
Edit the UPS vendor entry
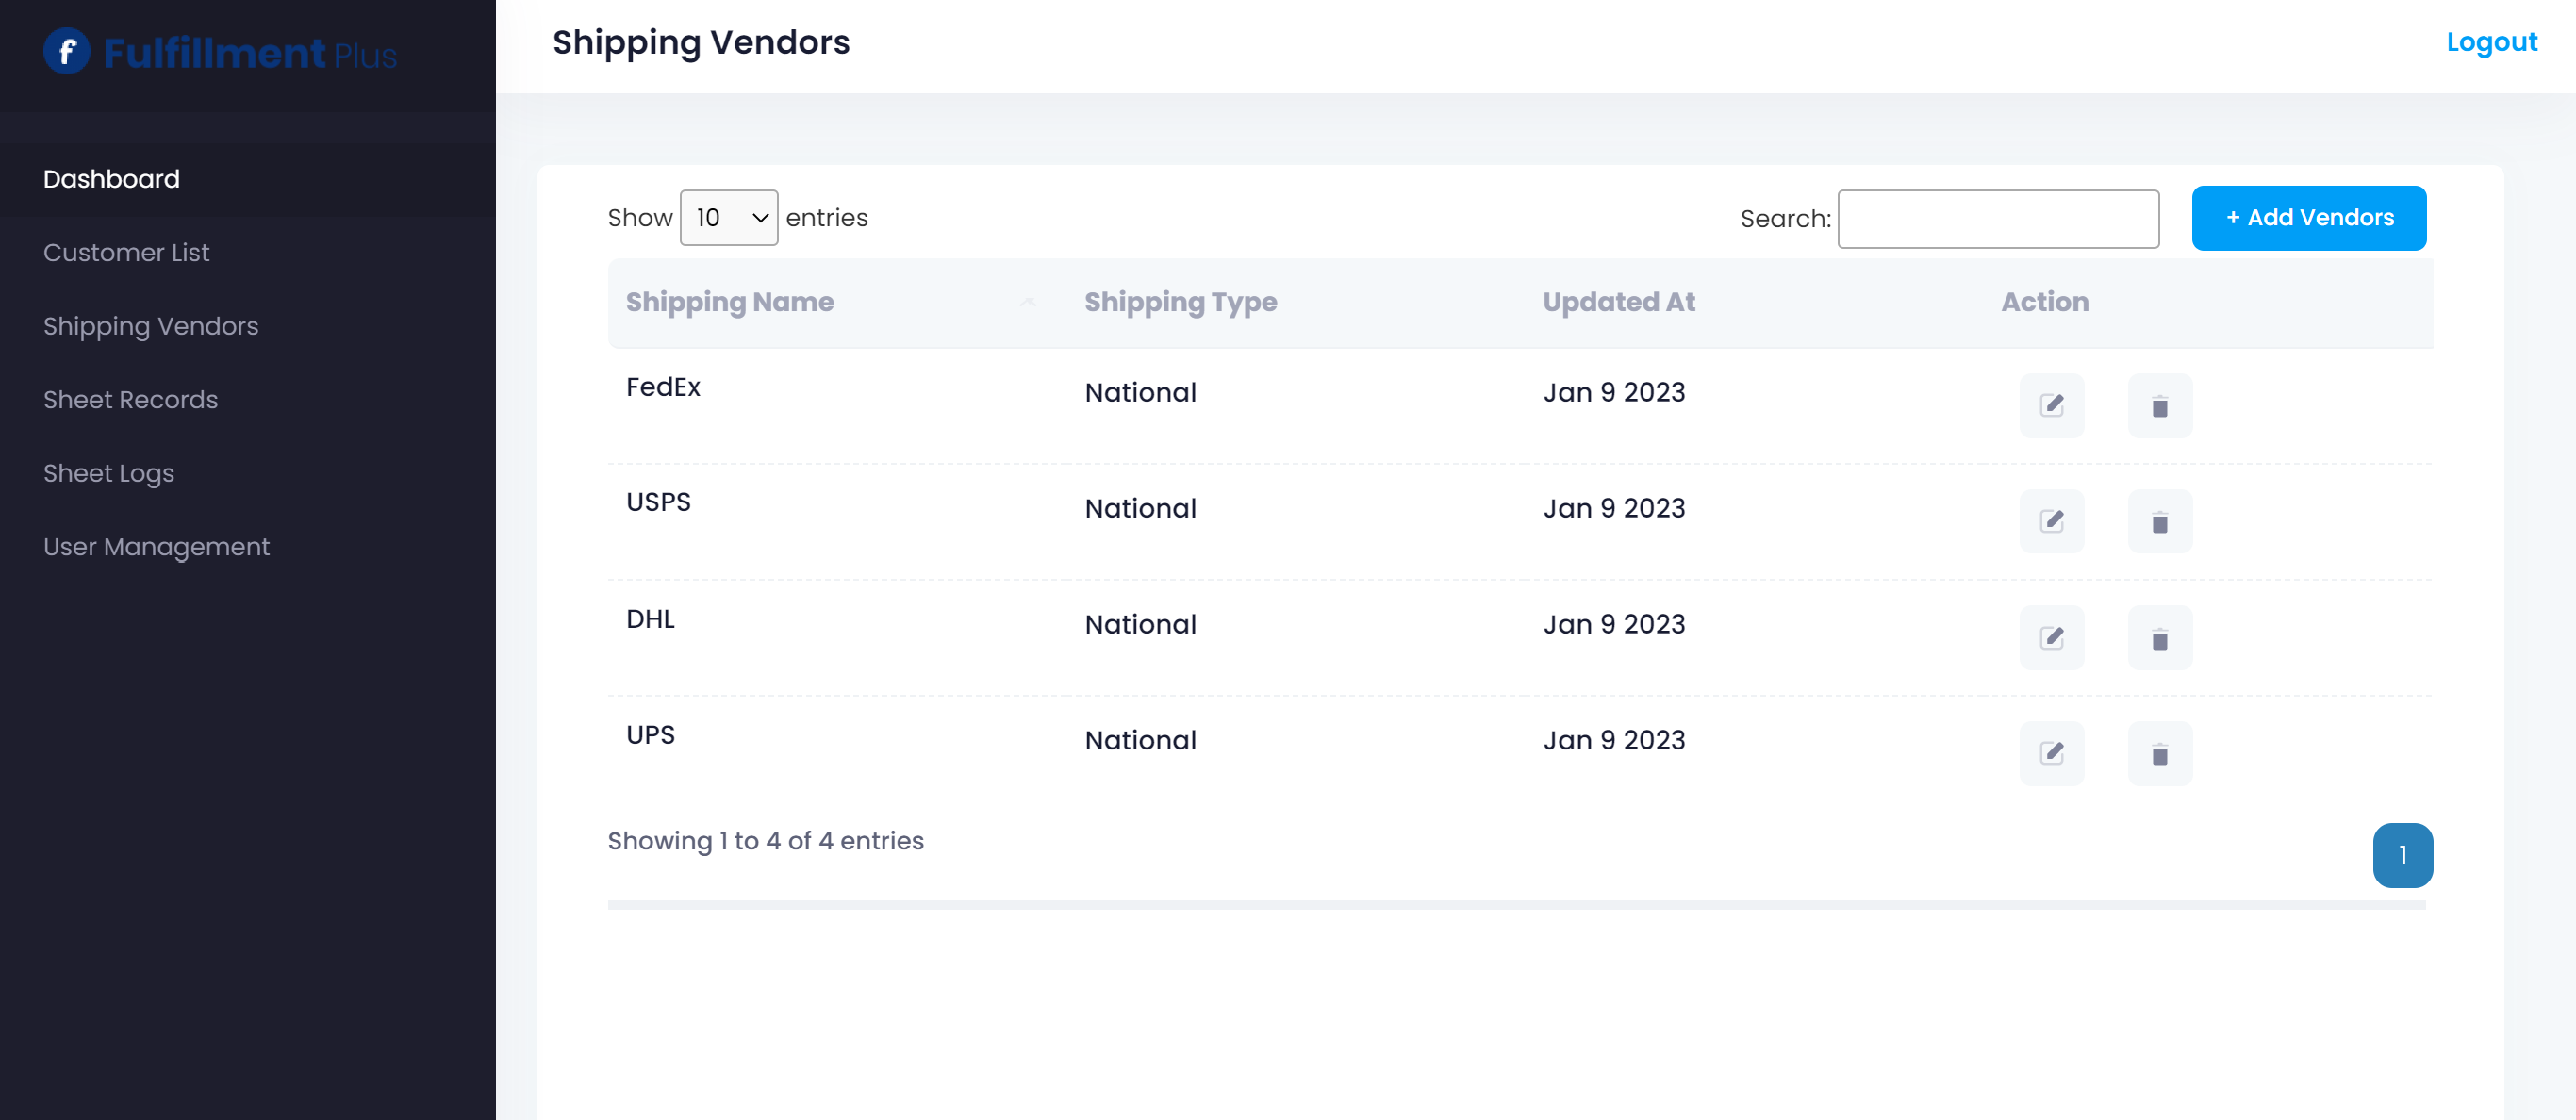coord(2051,753)
